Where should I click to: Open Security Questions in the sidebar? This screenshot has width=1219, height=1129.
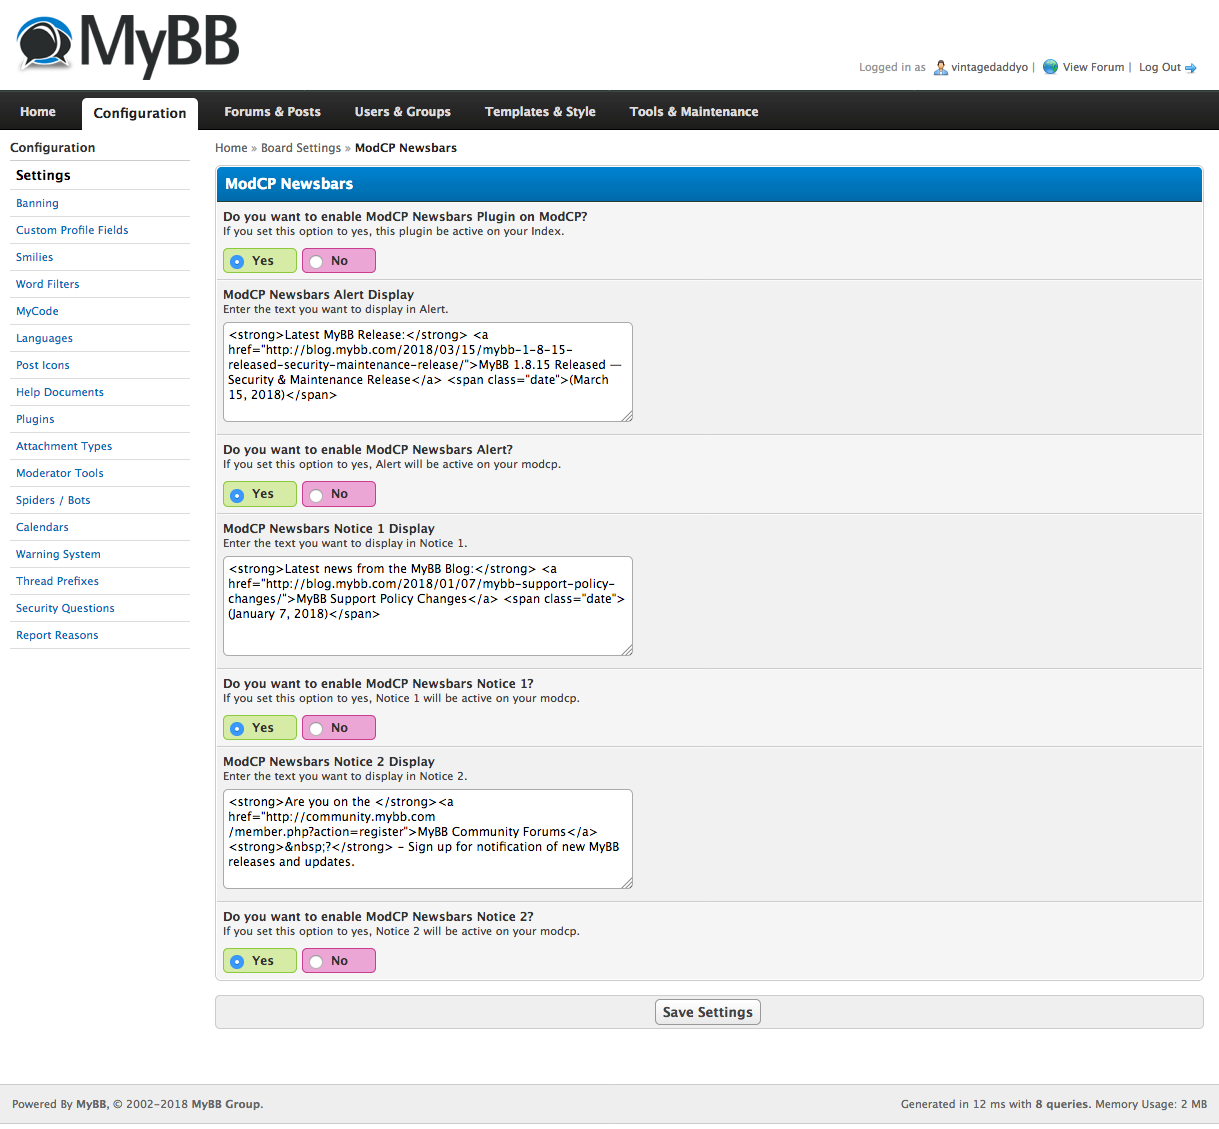tap(65, 608)
